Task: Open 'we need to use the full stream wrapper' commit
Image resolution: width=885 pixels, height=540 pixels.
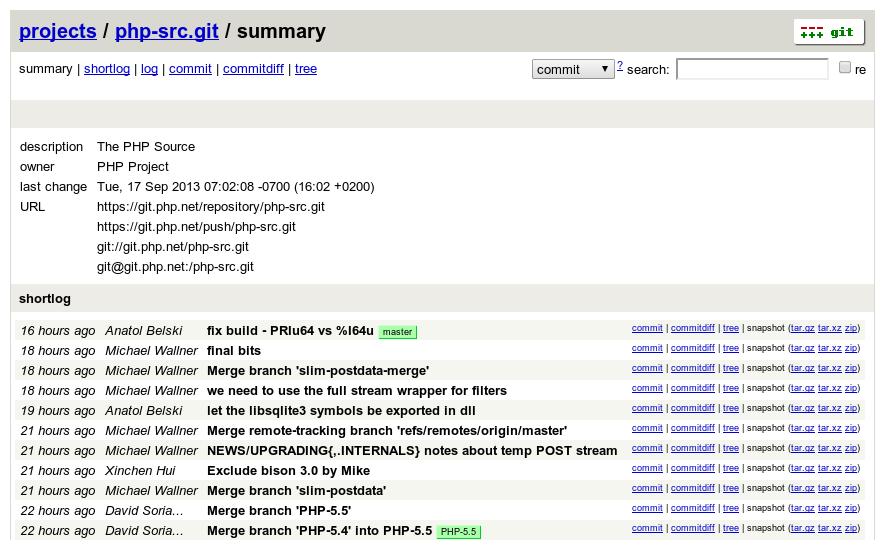Action: click(x=357, y=390)
